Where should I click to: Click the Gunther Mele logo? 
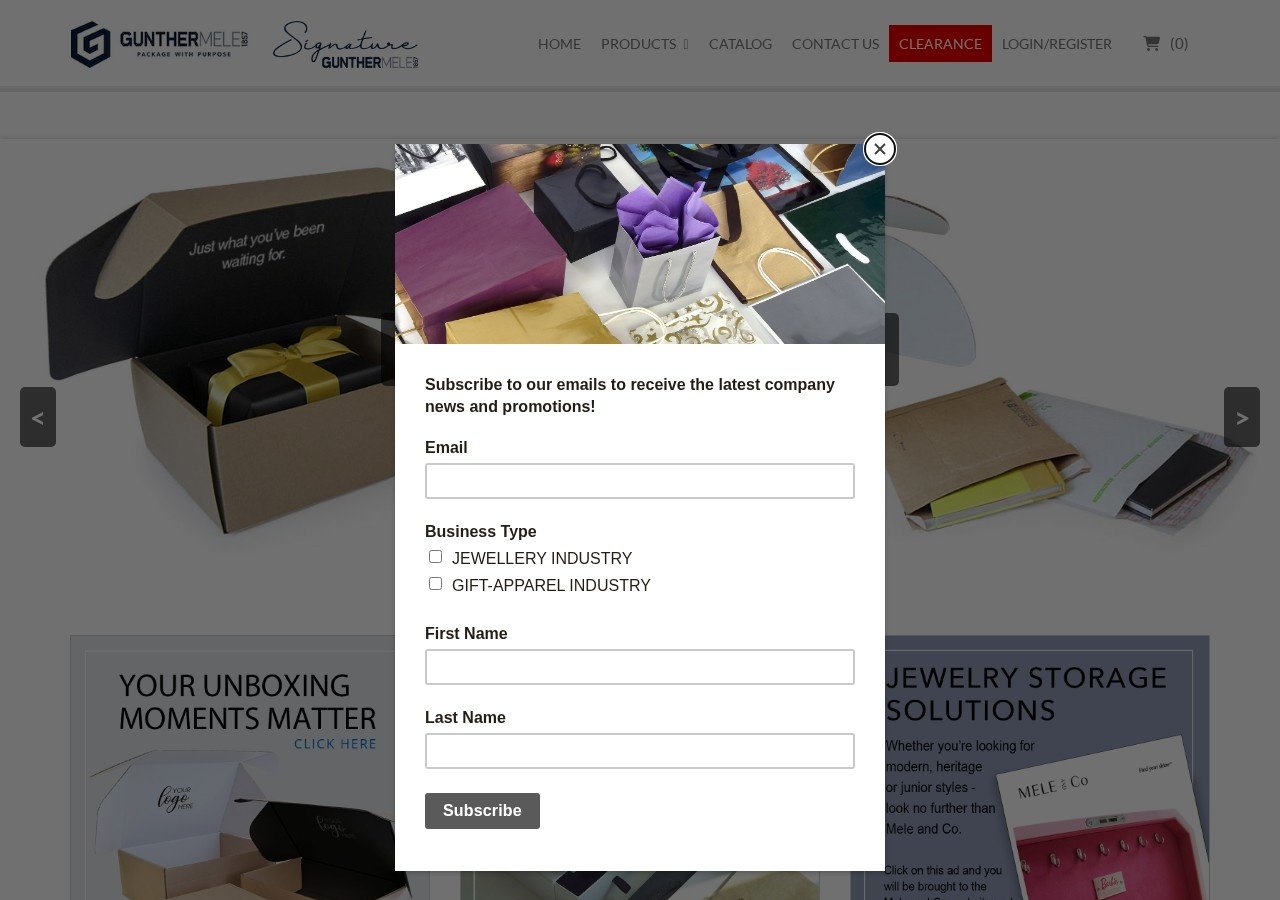pyautogui.click(x=159, y=44)
